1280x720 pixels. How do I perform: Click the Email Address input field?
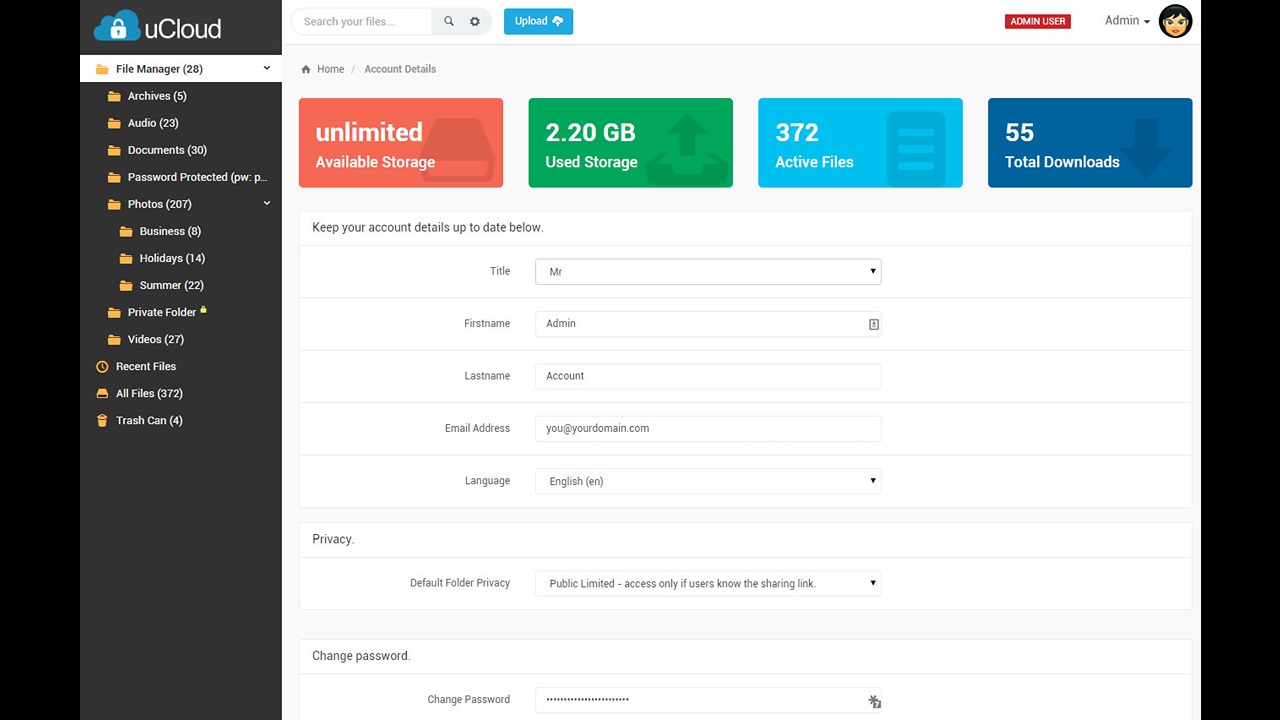708,429
